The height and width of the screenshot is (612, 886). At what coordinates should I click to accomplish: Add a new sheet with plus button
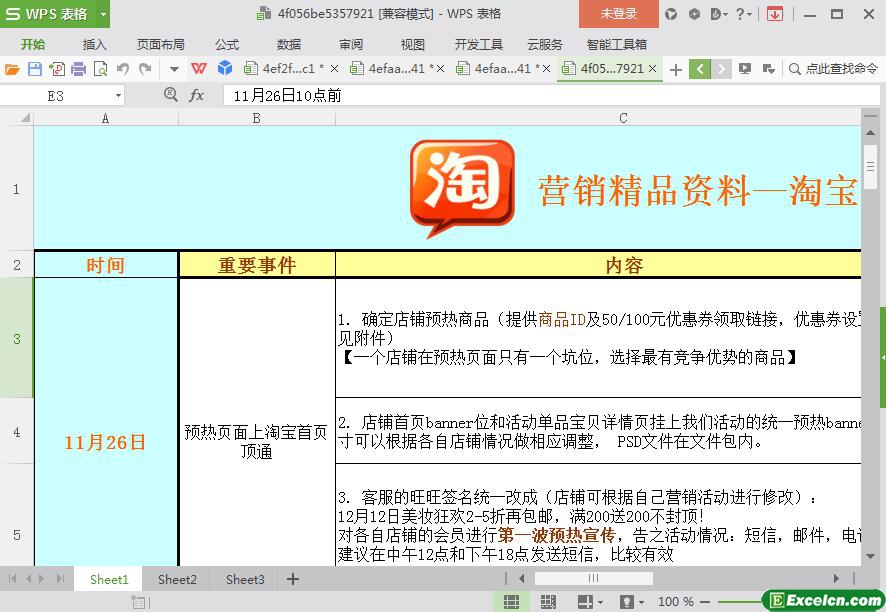(293, 579)
